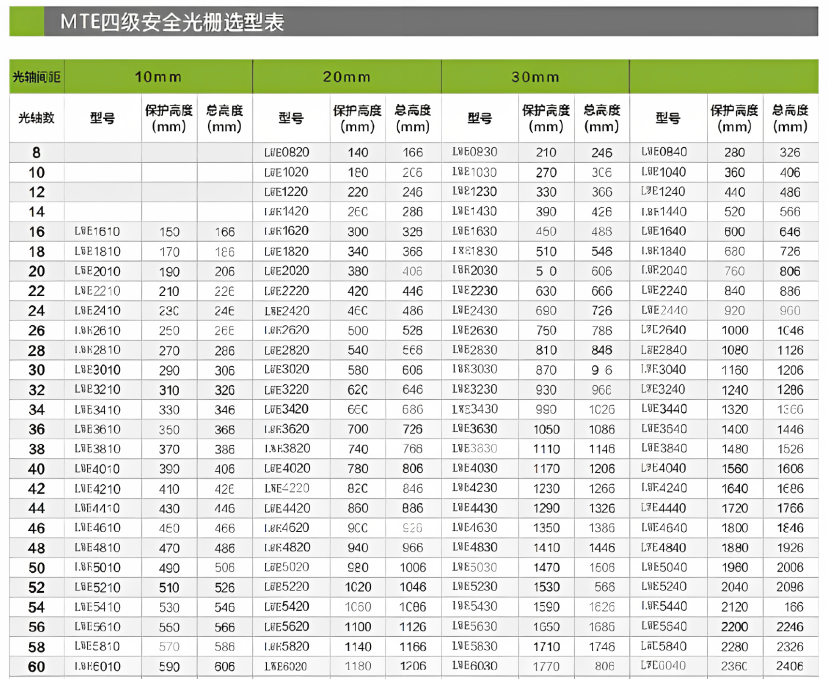Click model cell LWE2630
This screenshot has width=828, height=679.
click(476, 331)
